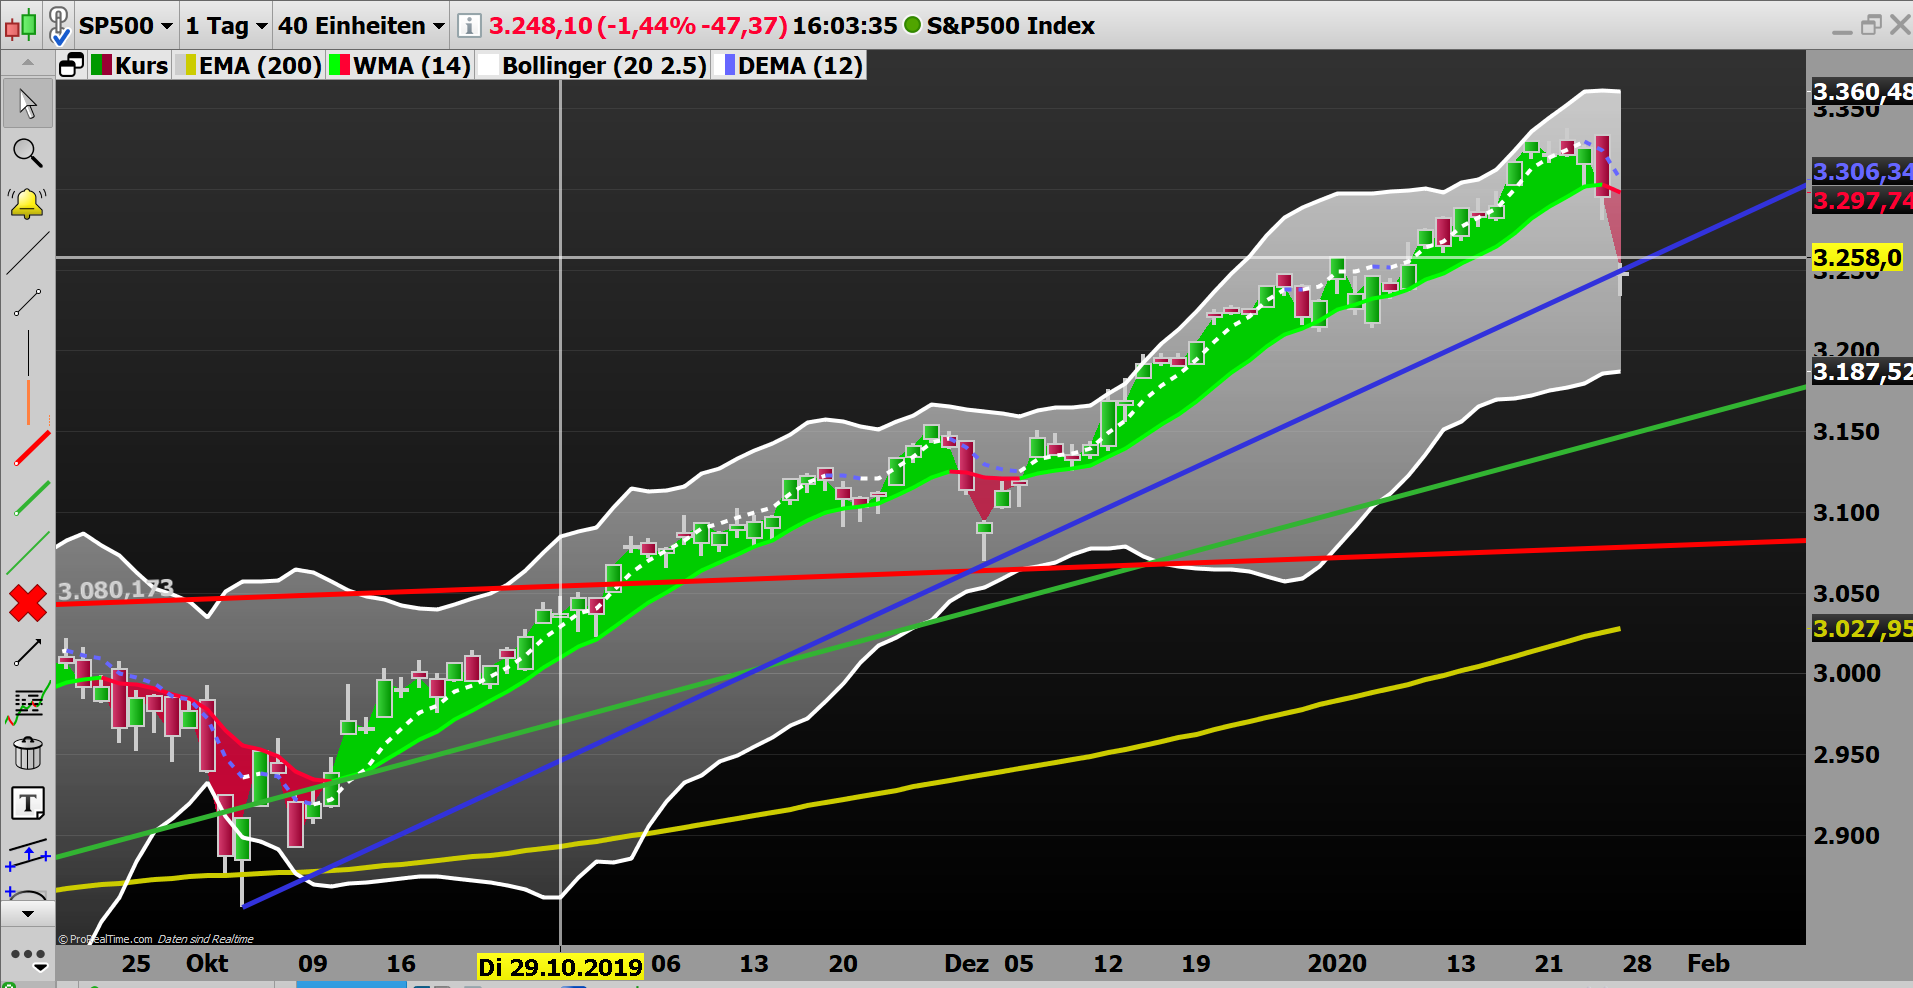
Task: Select the red X erase tool
Action: pyautogui.click(x=27, y=602)
